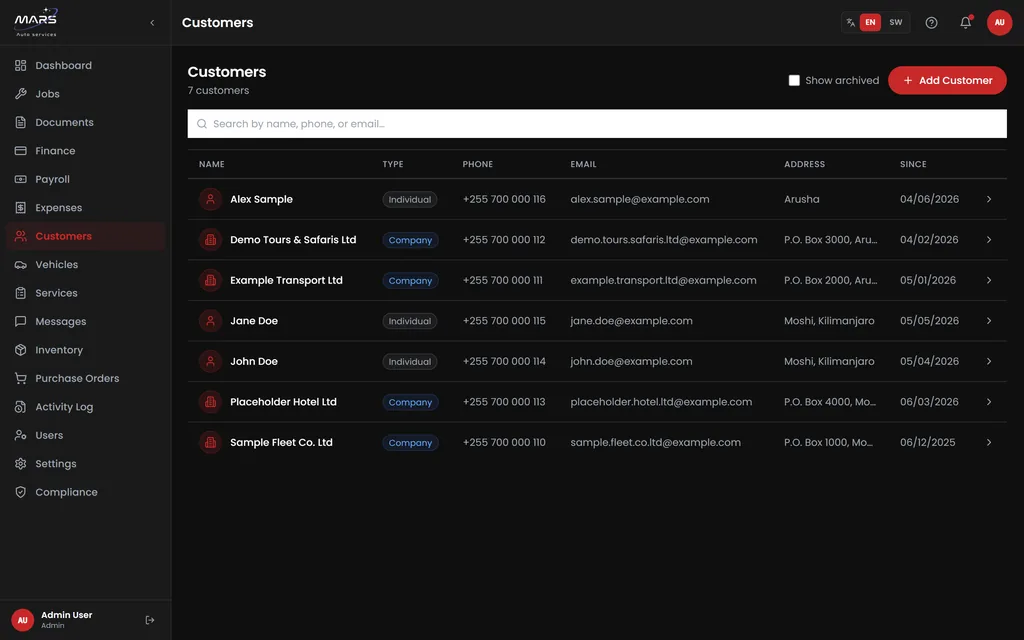The height and width of the screenshot is (640, 1024).
Task: Click the Jobs wrench icon
Action: point(20,94)
